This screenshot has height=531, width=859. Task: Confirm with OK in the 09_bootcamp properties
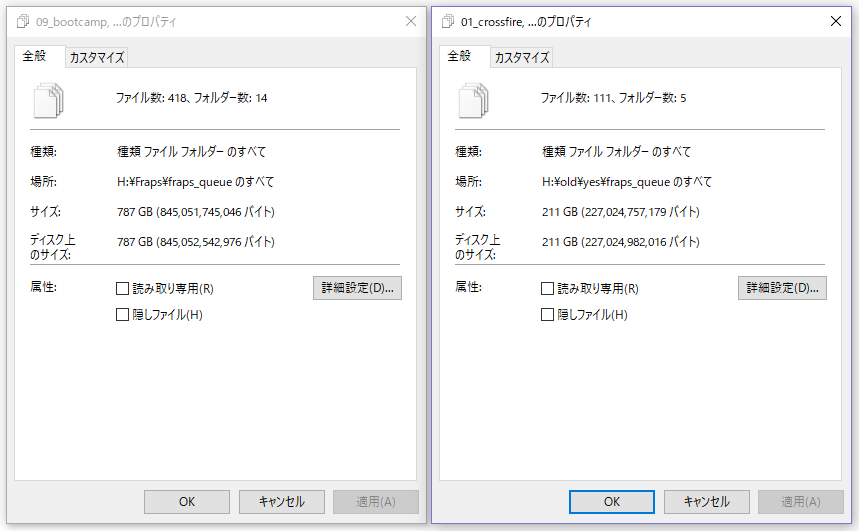pyautogui.click(x=187, y=502)
